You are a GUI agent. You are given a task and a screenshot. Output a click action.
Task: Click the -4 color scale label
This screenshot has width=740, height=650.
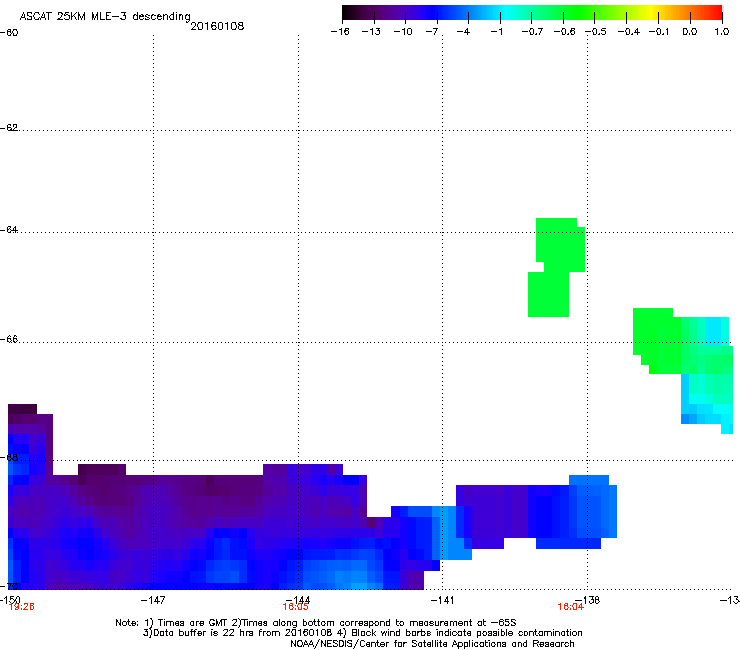click(x=463, y=32)
